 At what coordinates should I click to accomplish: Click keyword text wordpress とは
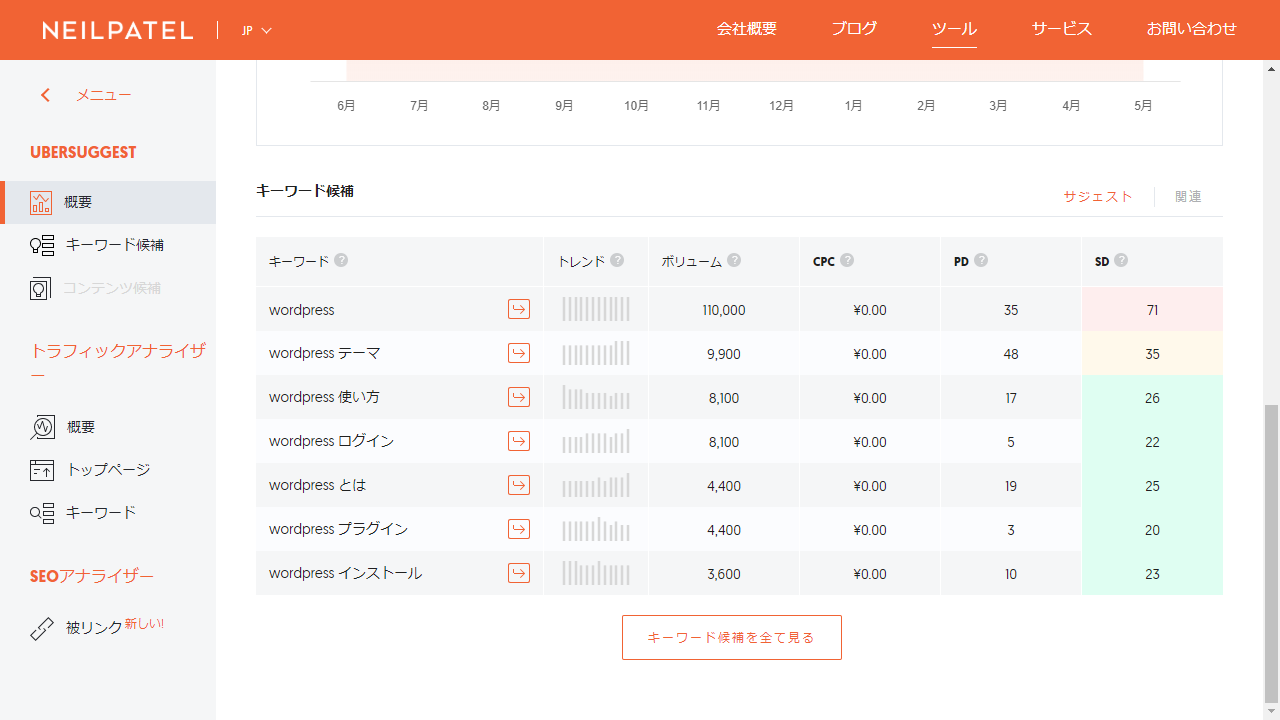318,485
